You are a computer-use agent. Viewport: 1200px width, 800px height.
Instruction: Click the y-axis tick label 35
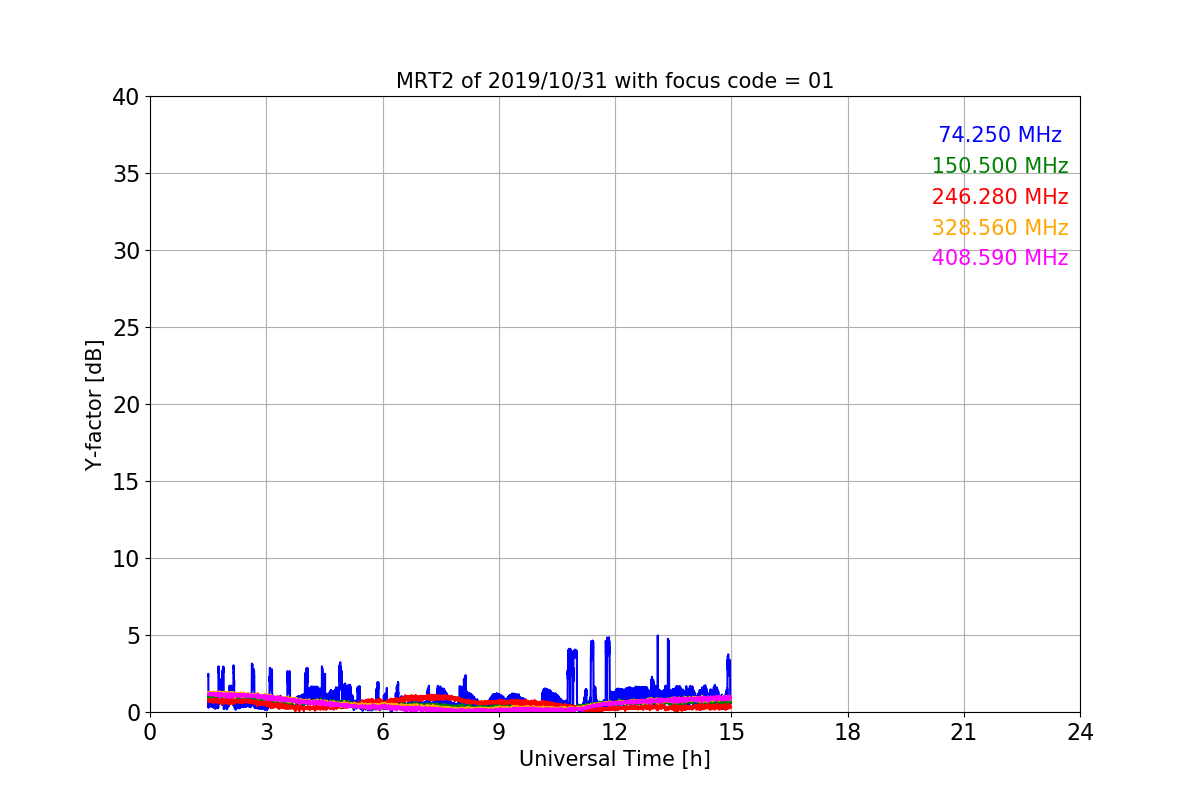tap(125, 174)
